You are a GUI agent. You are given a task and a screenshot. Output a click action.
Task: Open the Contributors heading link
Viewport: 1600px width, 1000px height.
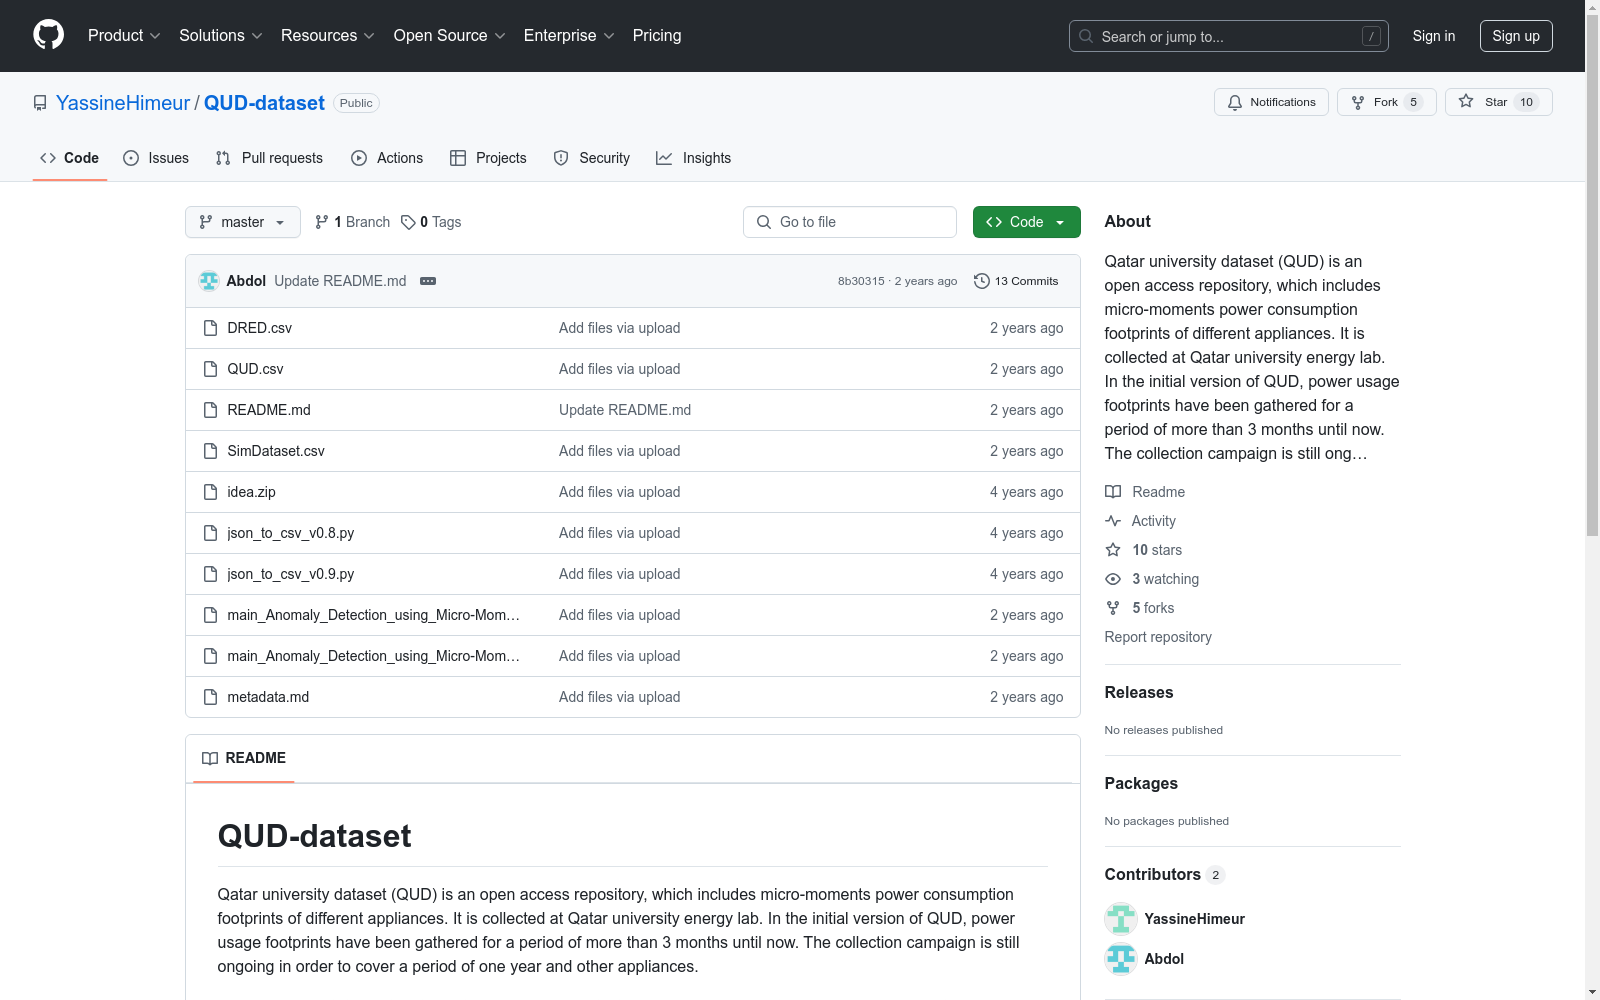(x=1164, y=874)
